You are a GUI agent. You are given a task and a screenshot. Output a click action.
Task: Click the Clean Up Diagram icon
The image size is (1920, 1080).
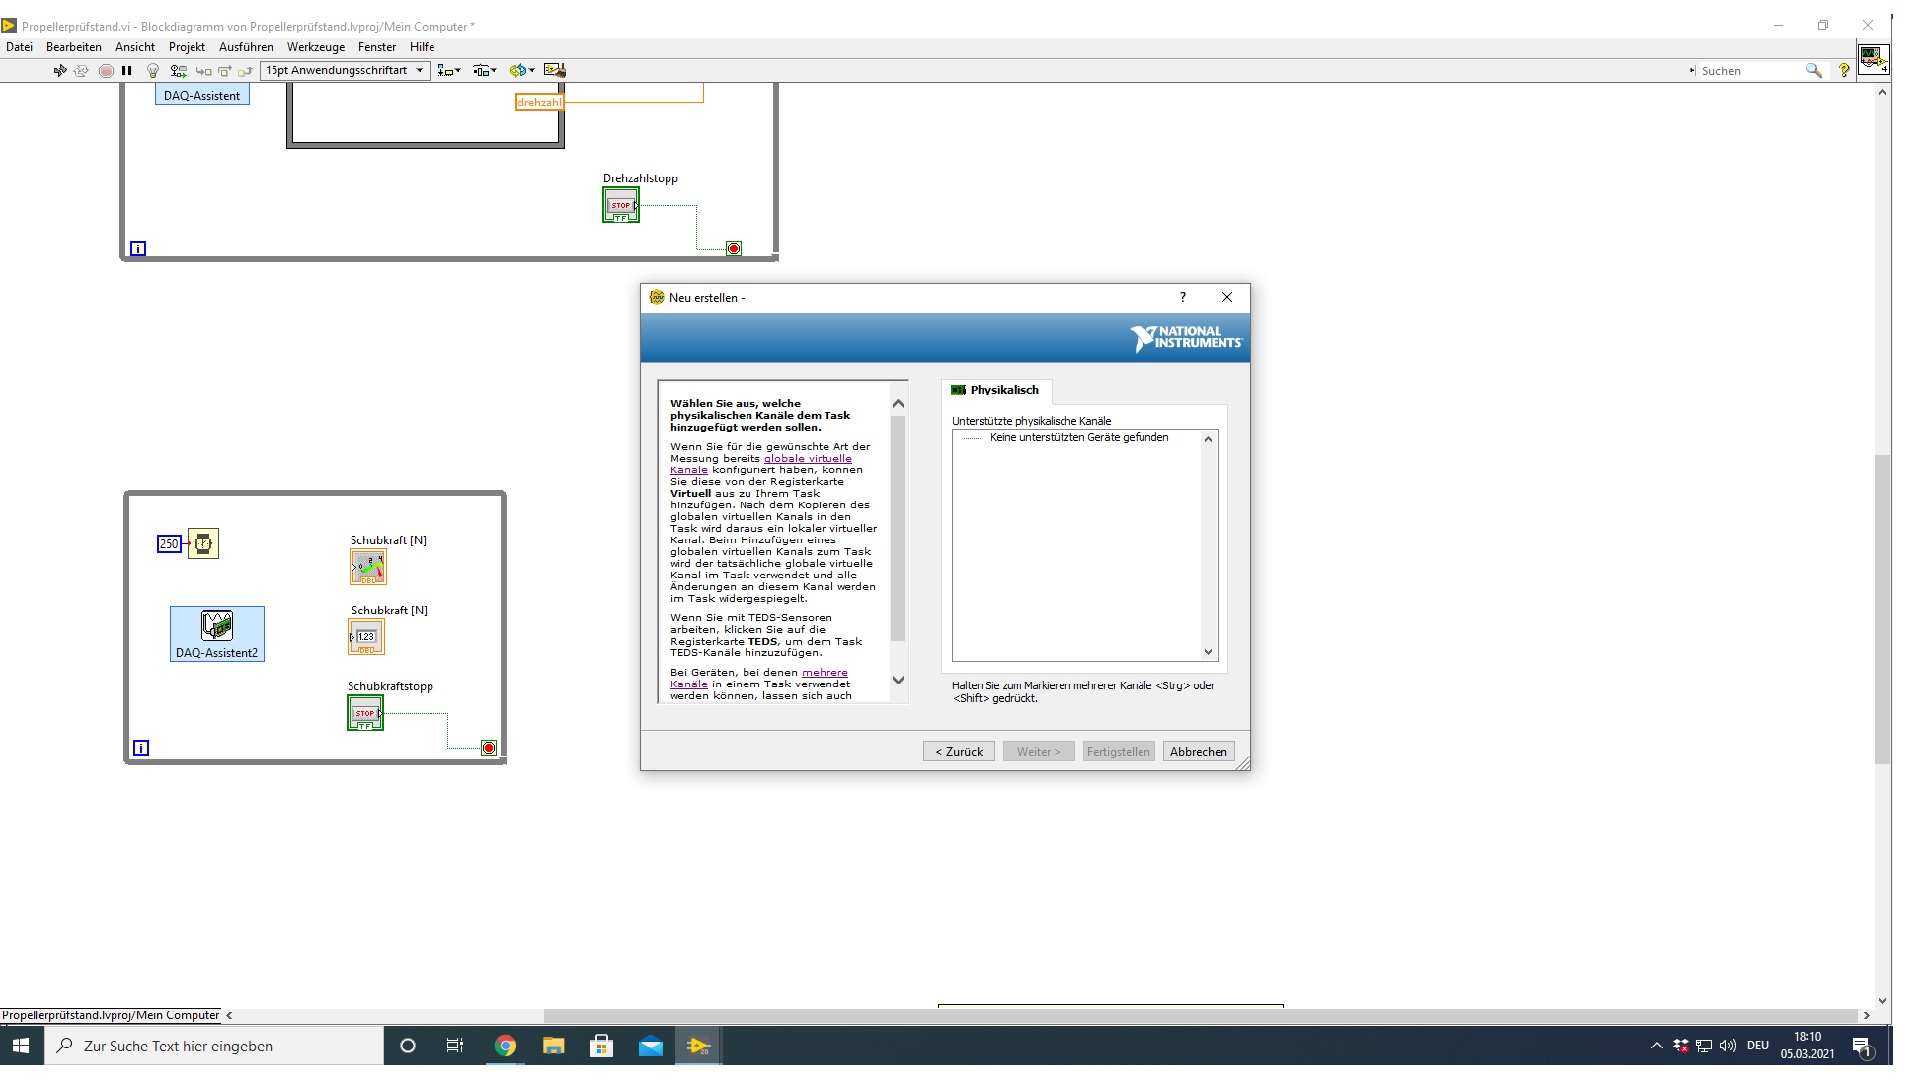555,71
